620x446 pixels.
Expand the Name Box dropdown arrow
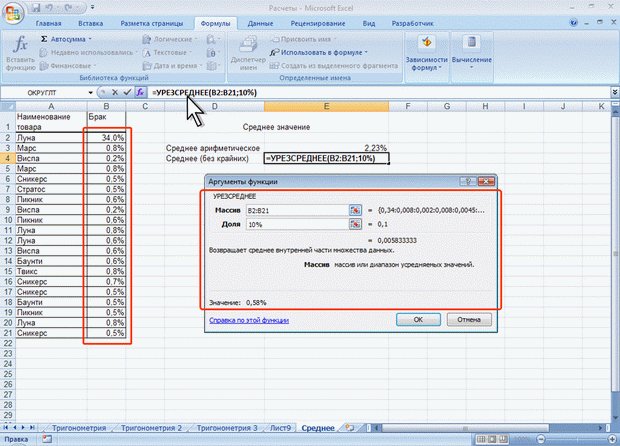pos(91,93)
